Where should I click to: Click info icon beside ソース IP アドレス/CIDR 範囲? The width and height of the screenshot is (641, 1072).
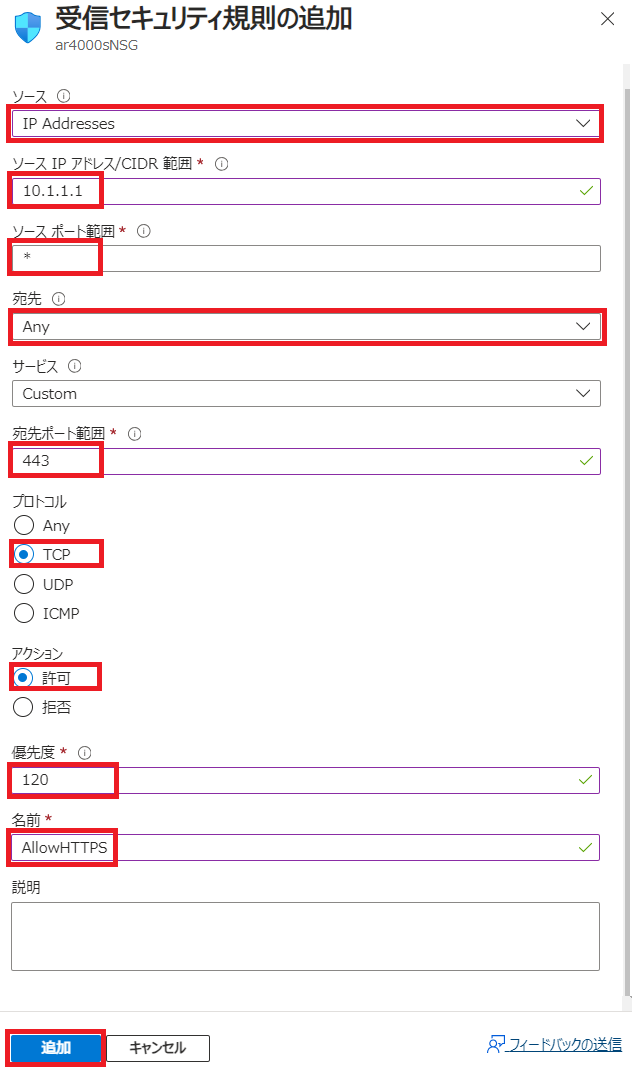click(x=222, y=163)
